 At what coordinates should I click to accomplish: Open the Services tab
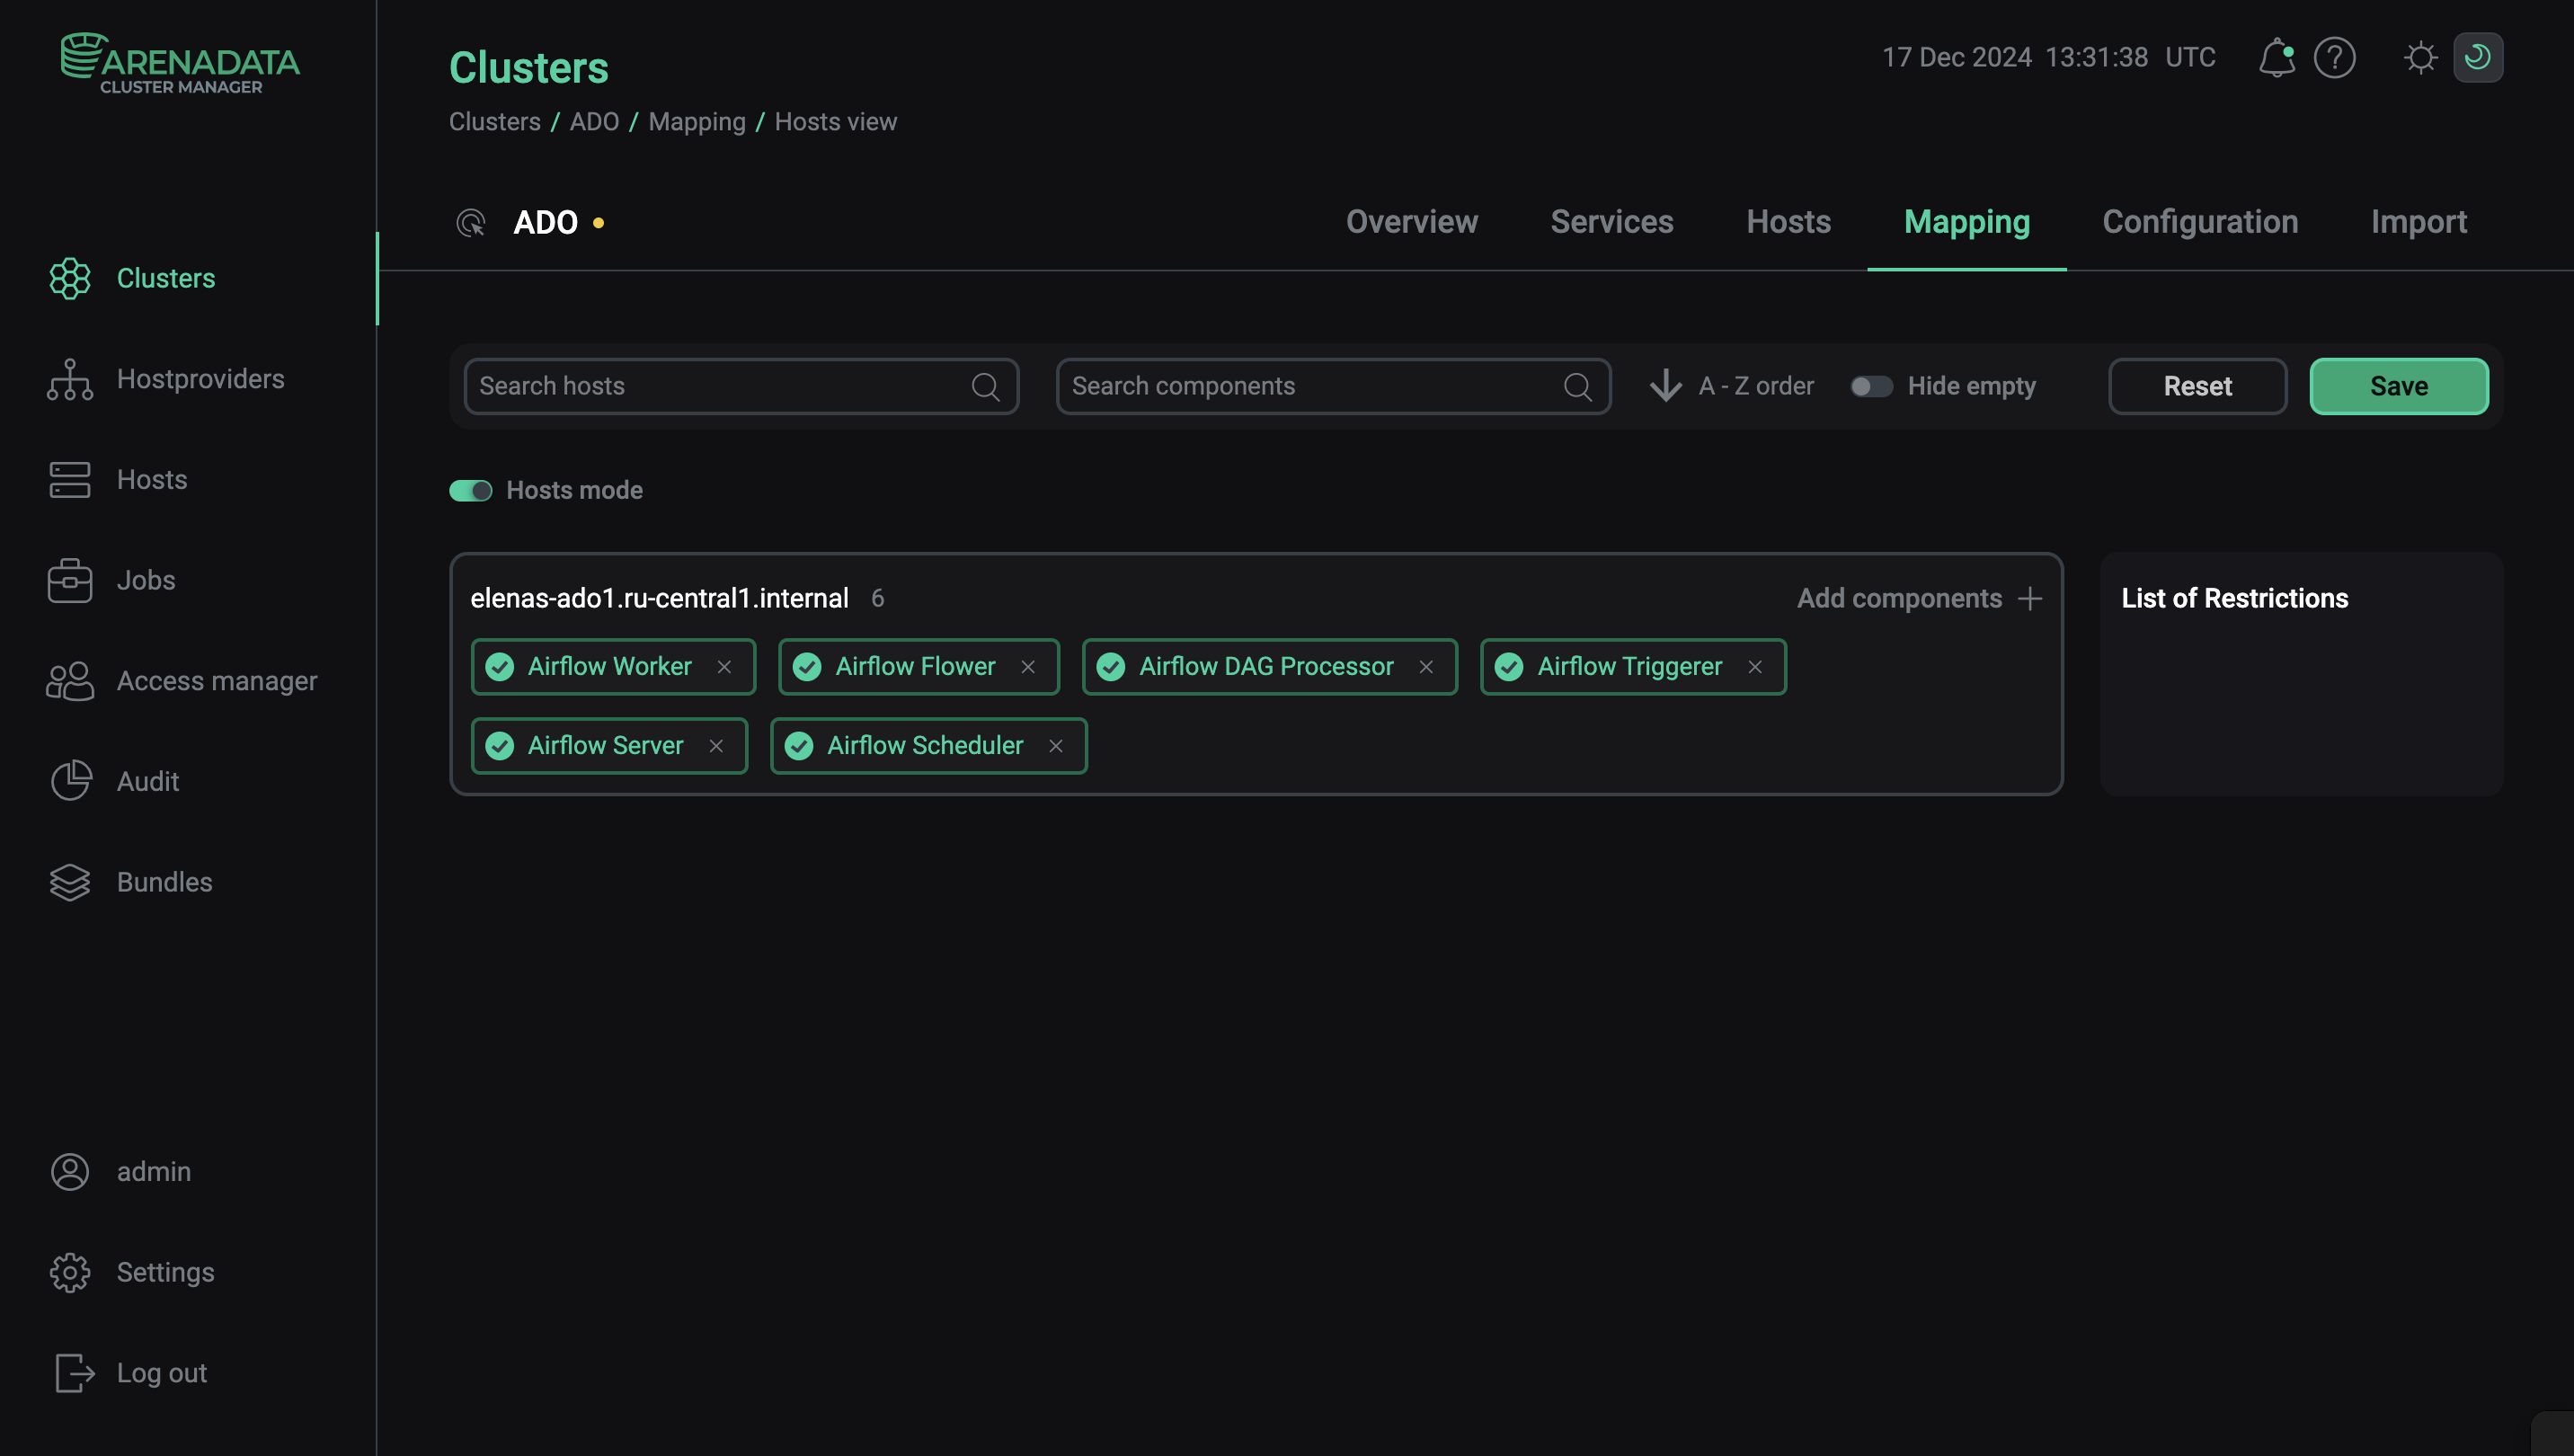[1612, 221]
